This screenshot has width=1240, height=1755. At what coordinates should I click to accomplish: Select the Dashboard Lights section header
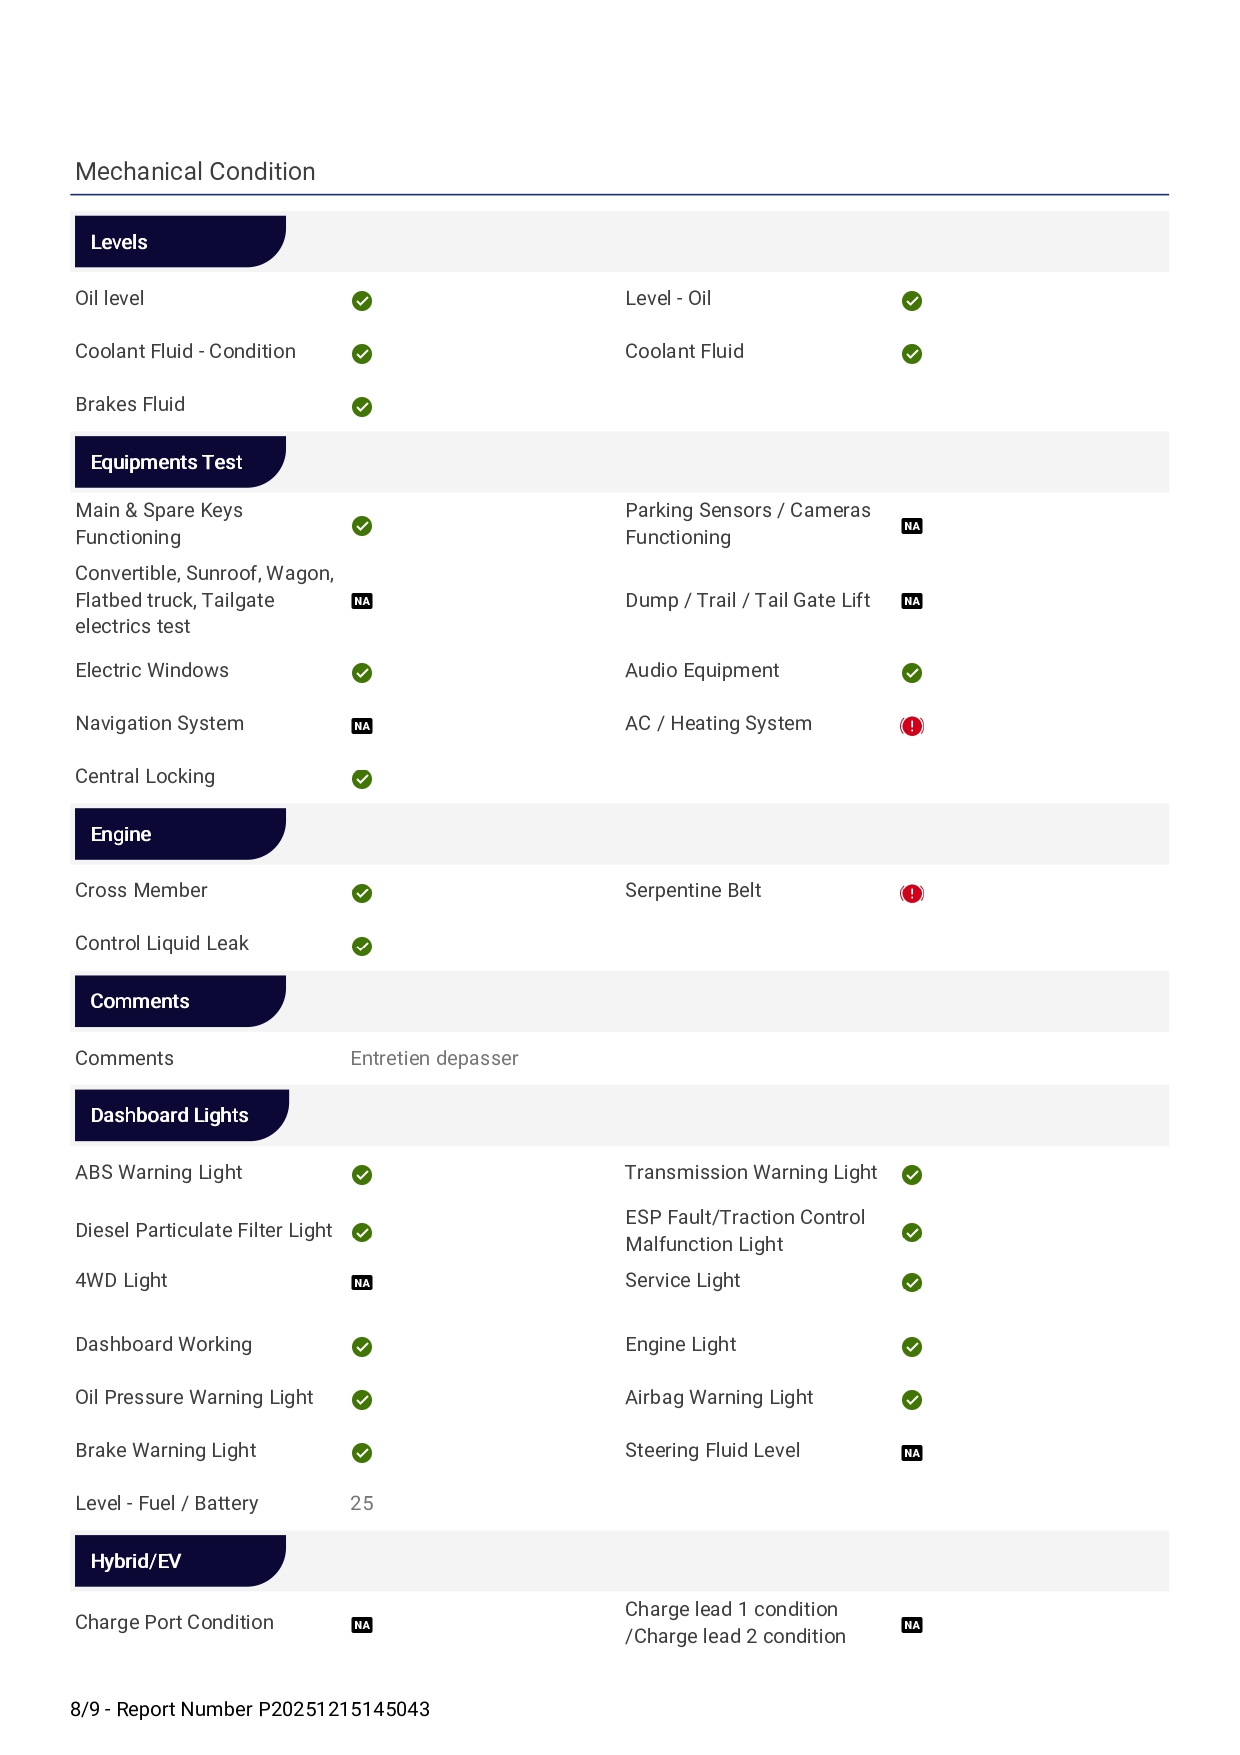click(180, 1115)
